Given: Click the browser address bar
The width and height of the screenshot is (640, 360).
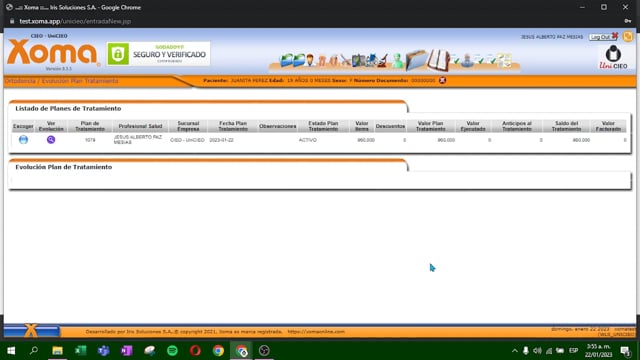Looking at the screenshot, I should [x=318, y=21].
